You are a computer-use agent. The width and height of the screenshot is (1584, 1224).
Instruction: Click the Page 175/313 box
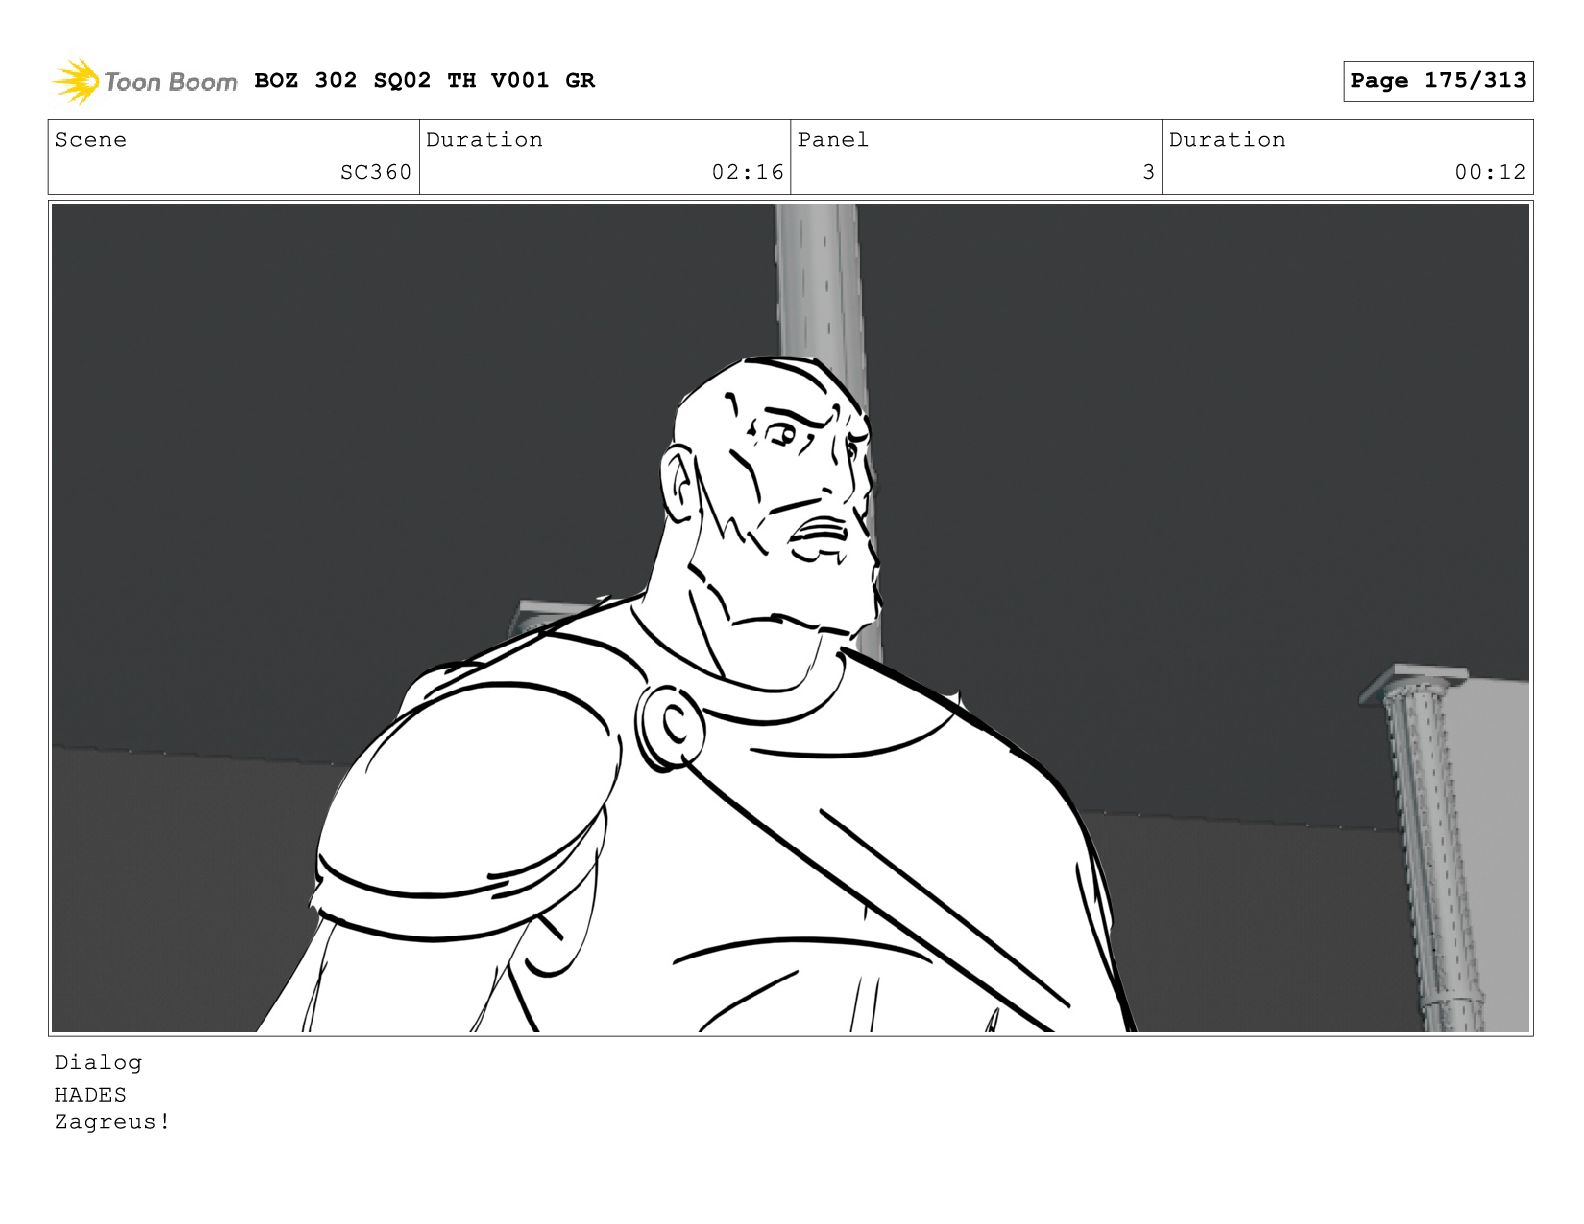1438,81
